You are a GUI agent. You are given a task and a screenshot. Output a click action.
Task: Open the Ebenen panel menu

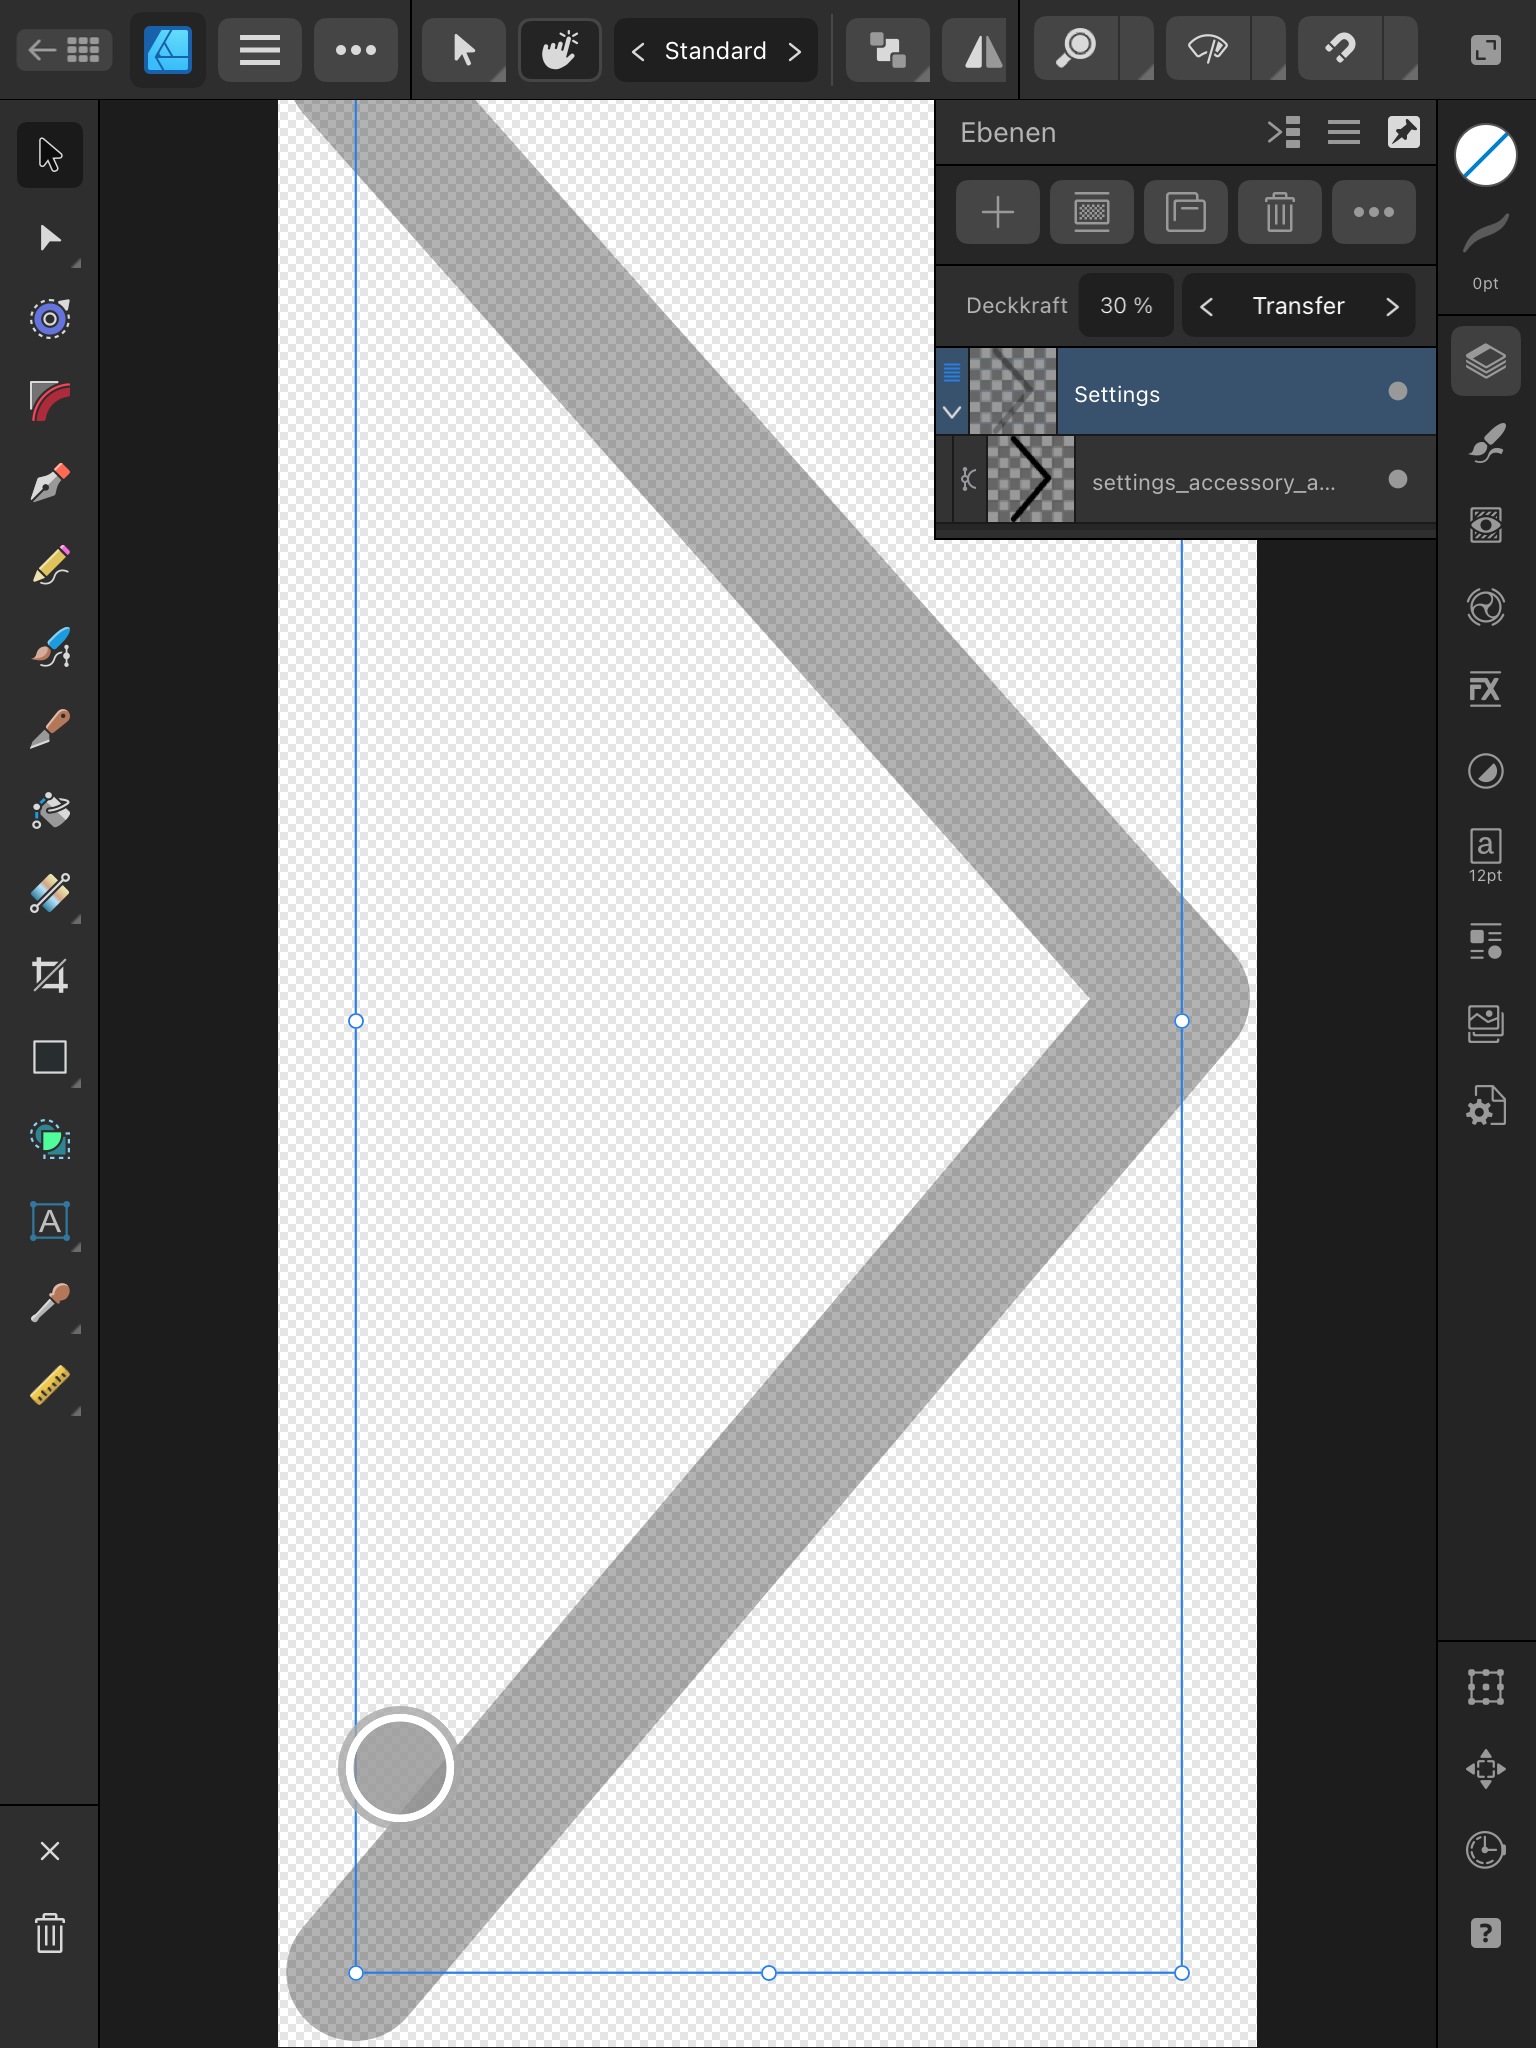[x=1344, y=132]
